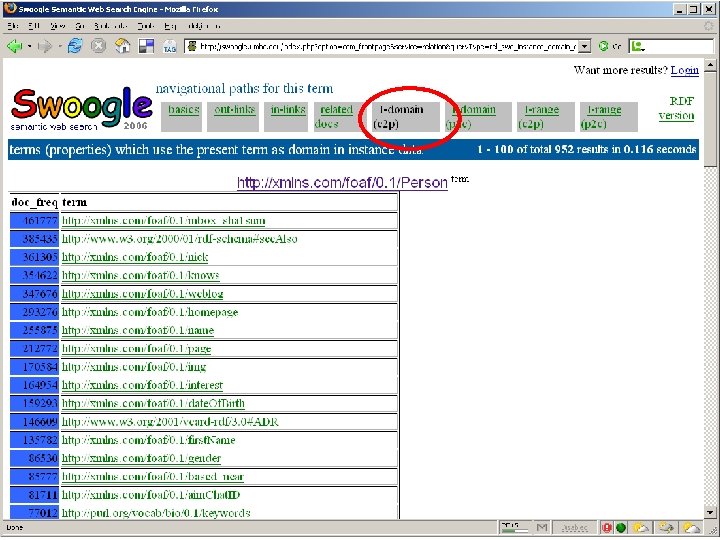Click the save disk toolbar icon

[146, 46]
